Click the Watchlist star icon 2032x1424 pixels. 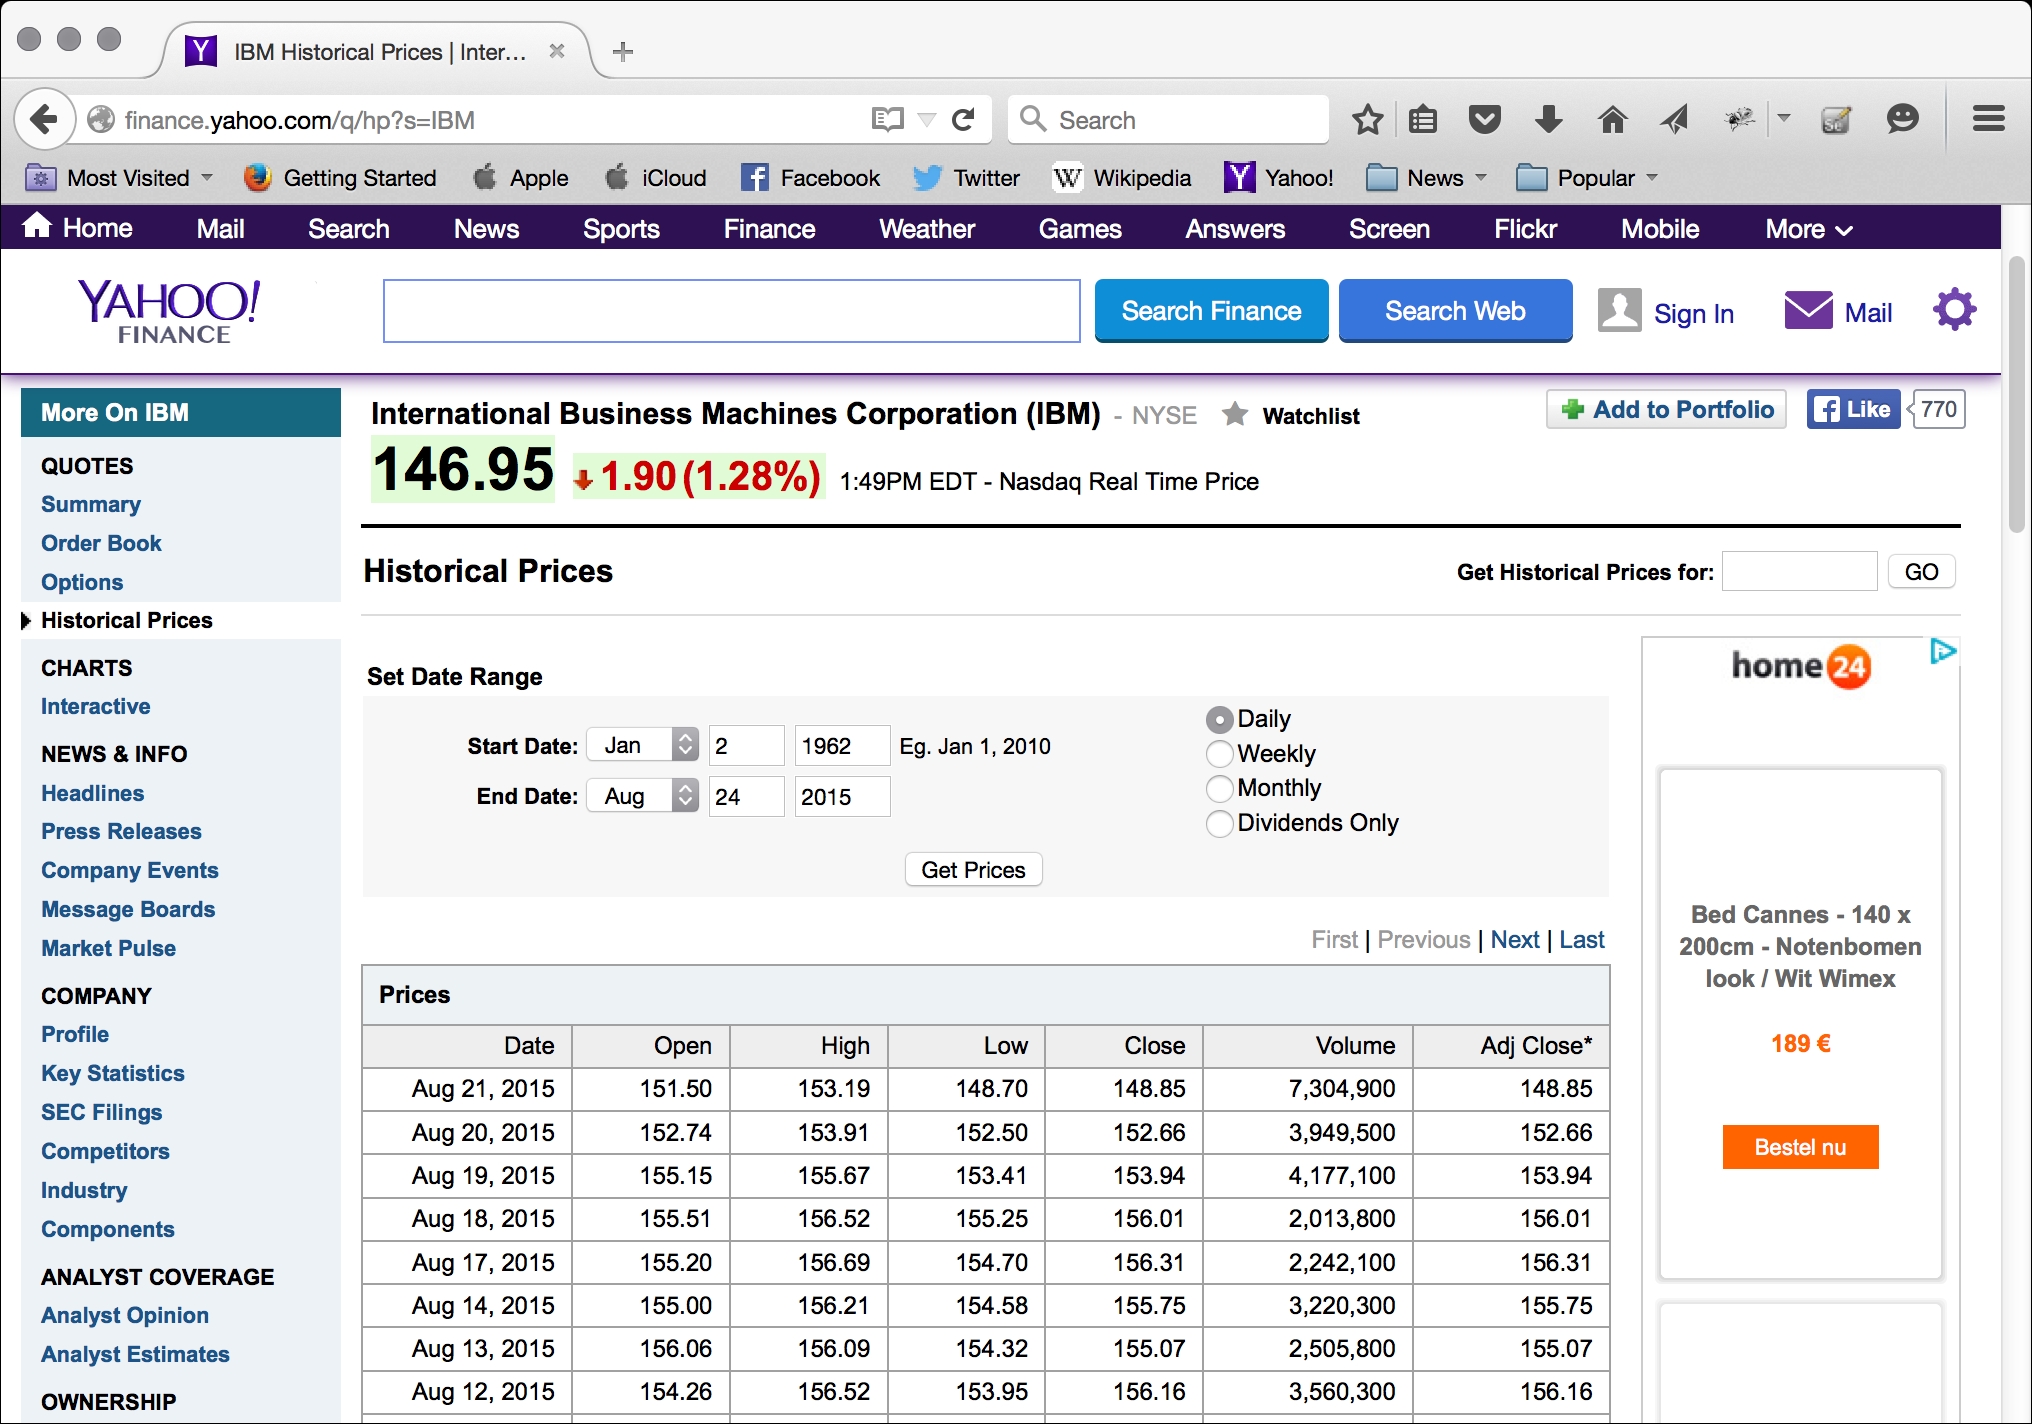[x=1235, y=414]
